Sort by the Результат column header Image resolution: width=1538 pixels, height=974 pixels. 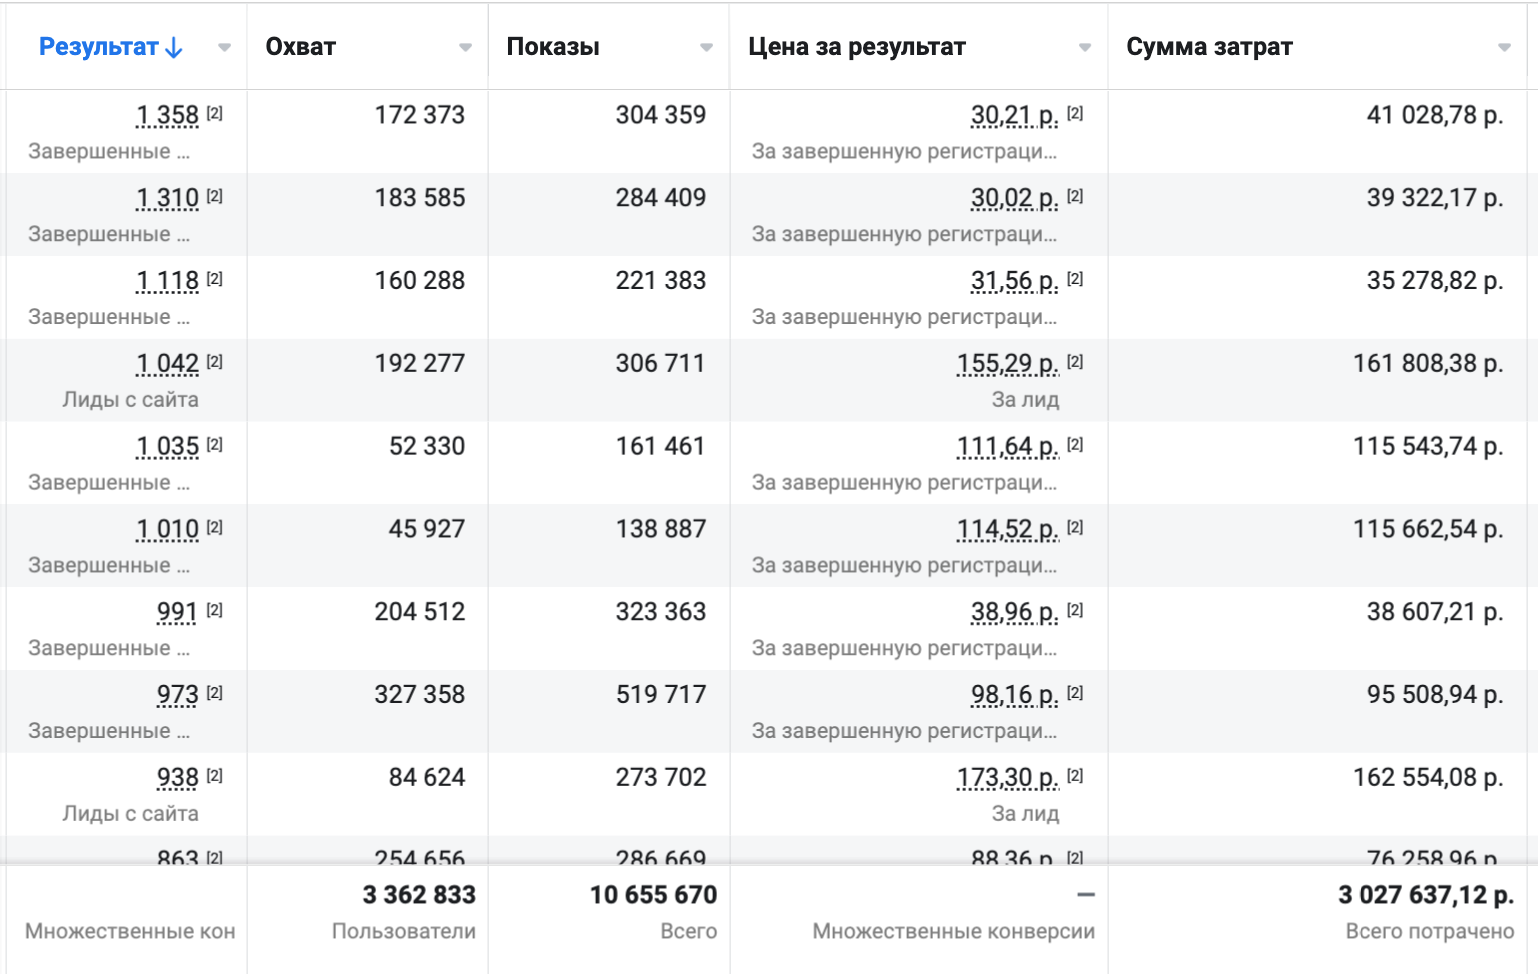[99, 47]
